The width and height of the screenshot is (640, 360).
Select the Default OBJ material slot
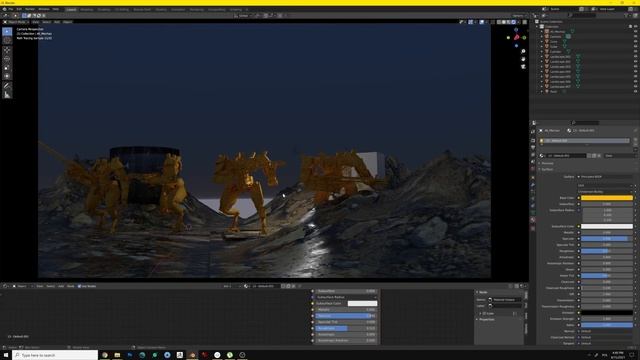585,141
